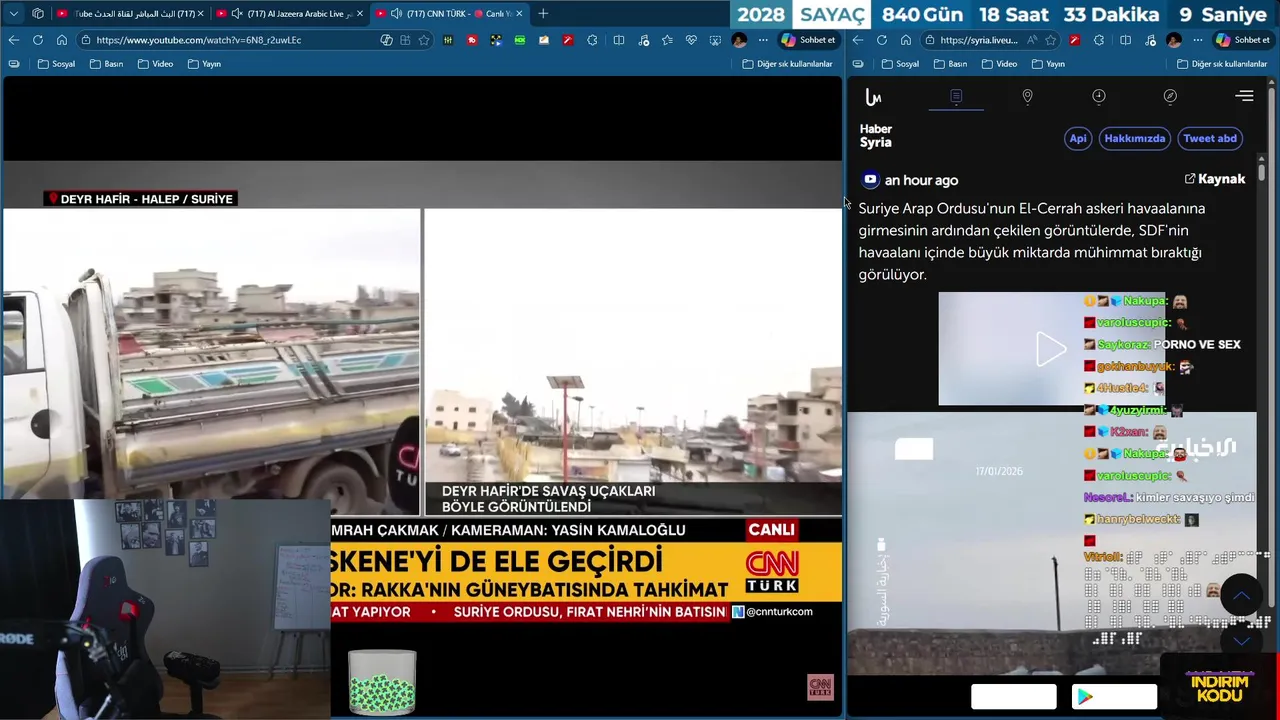This screenshot has width=1280, height=720.
Task: Open Sosyal folder in right browser bookmarks bar
Action: 900,64
